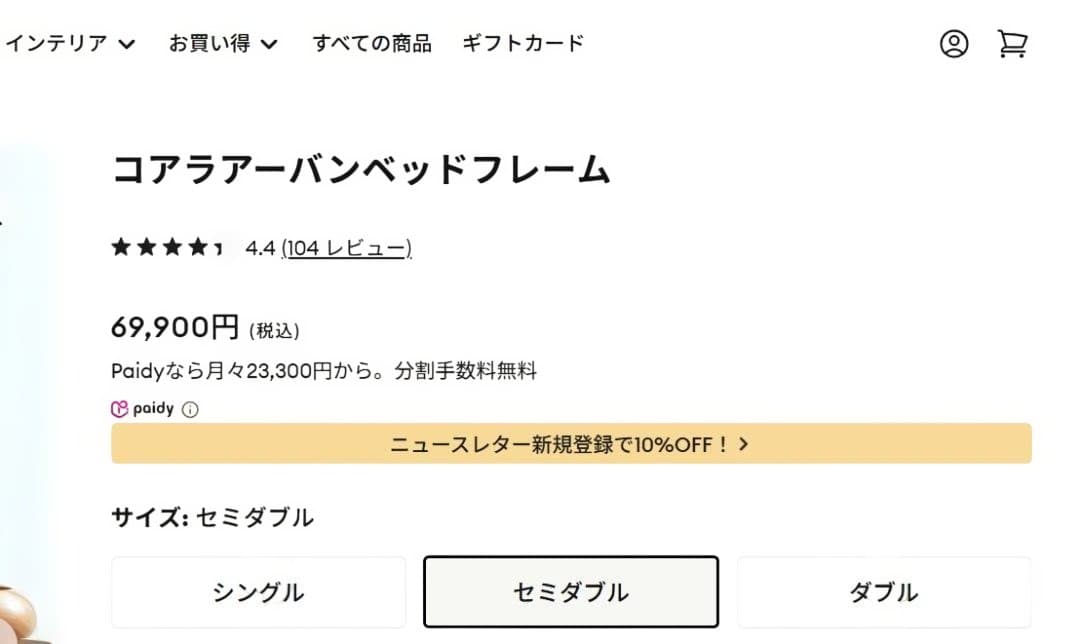This screenshot has width=1080, height=644.
Task: Expand the お買い得 chevron arrow
Action: click(270, 44)
